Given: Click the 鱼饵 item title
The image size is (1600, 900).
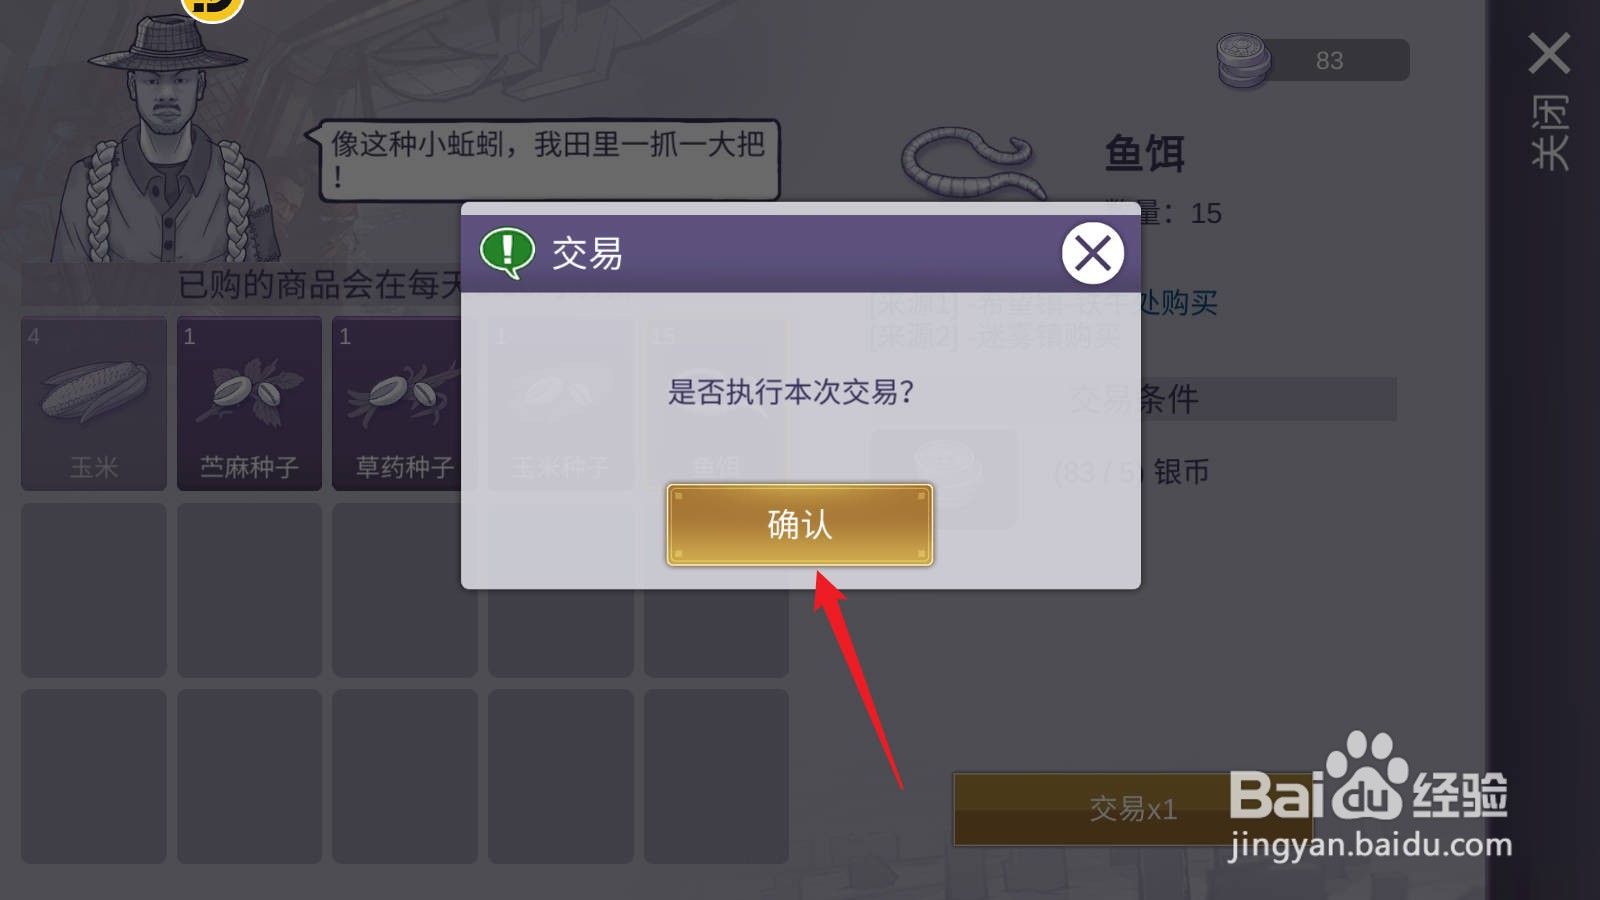Looking at the screenshot, I should point(1144,154).
